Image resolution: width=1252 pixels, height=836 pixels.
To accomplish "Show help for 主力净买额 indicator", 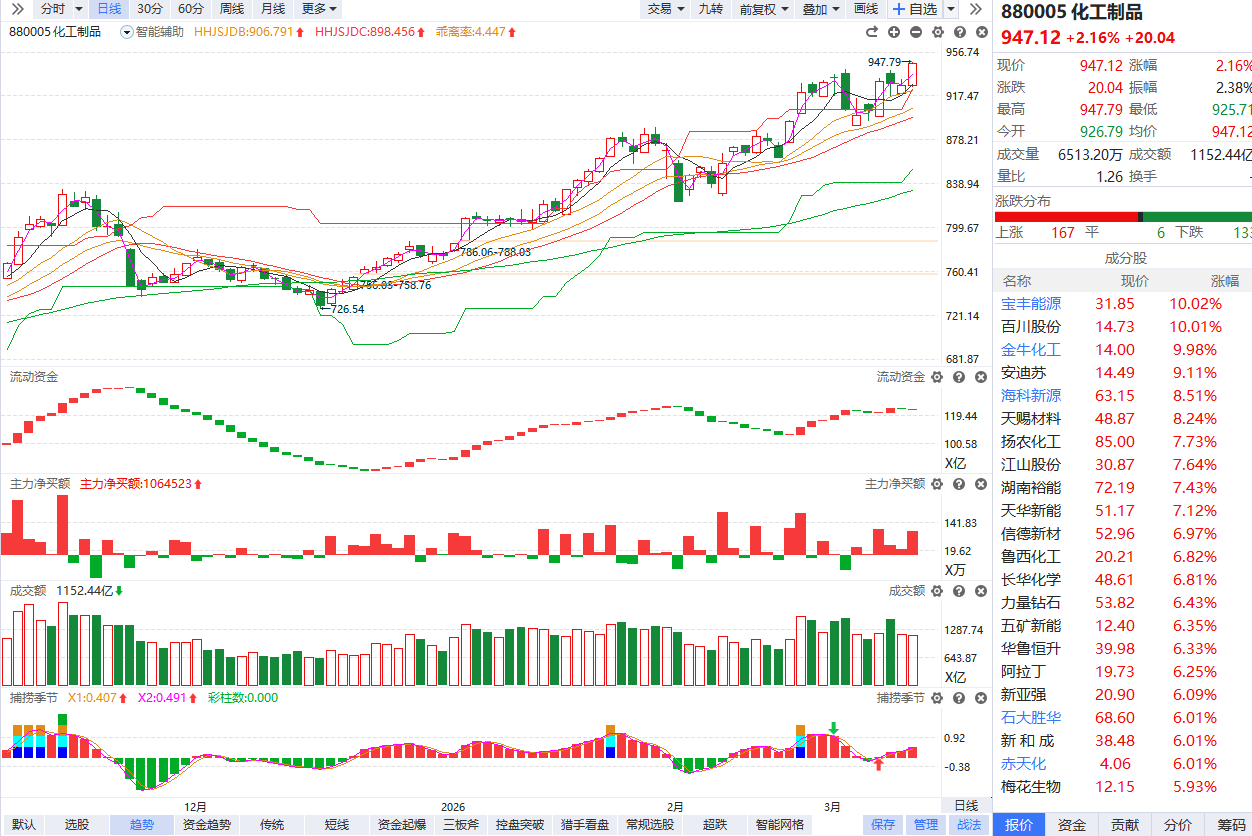I will tap(958, 484).
